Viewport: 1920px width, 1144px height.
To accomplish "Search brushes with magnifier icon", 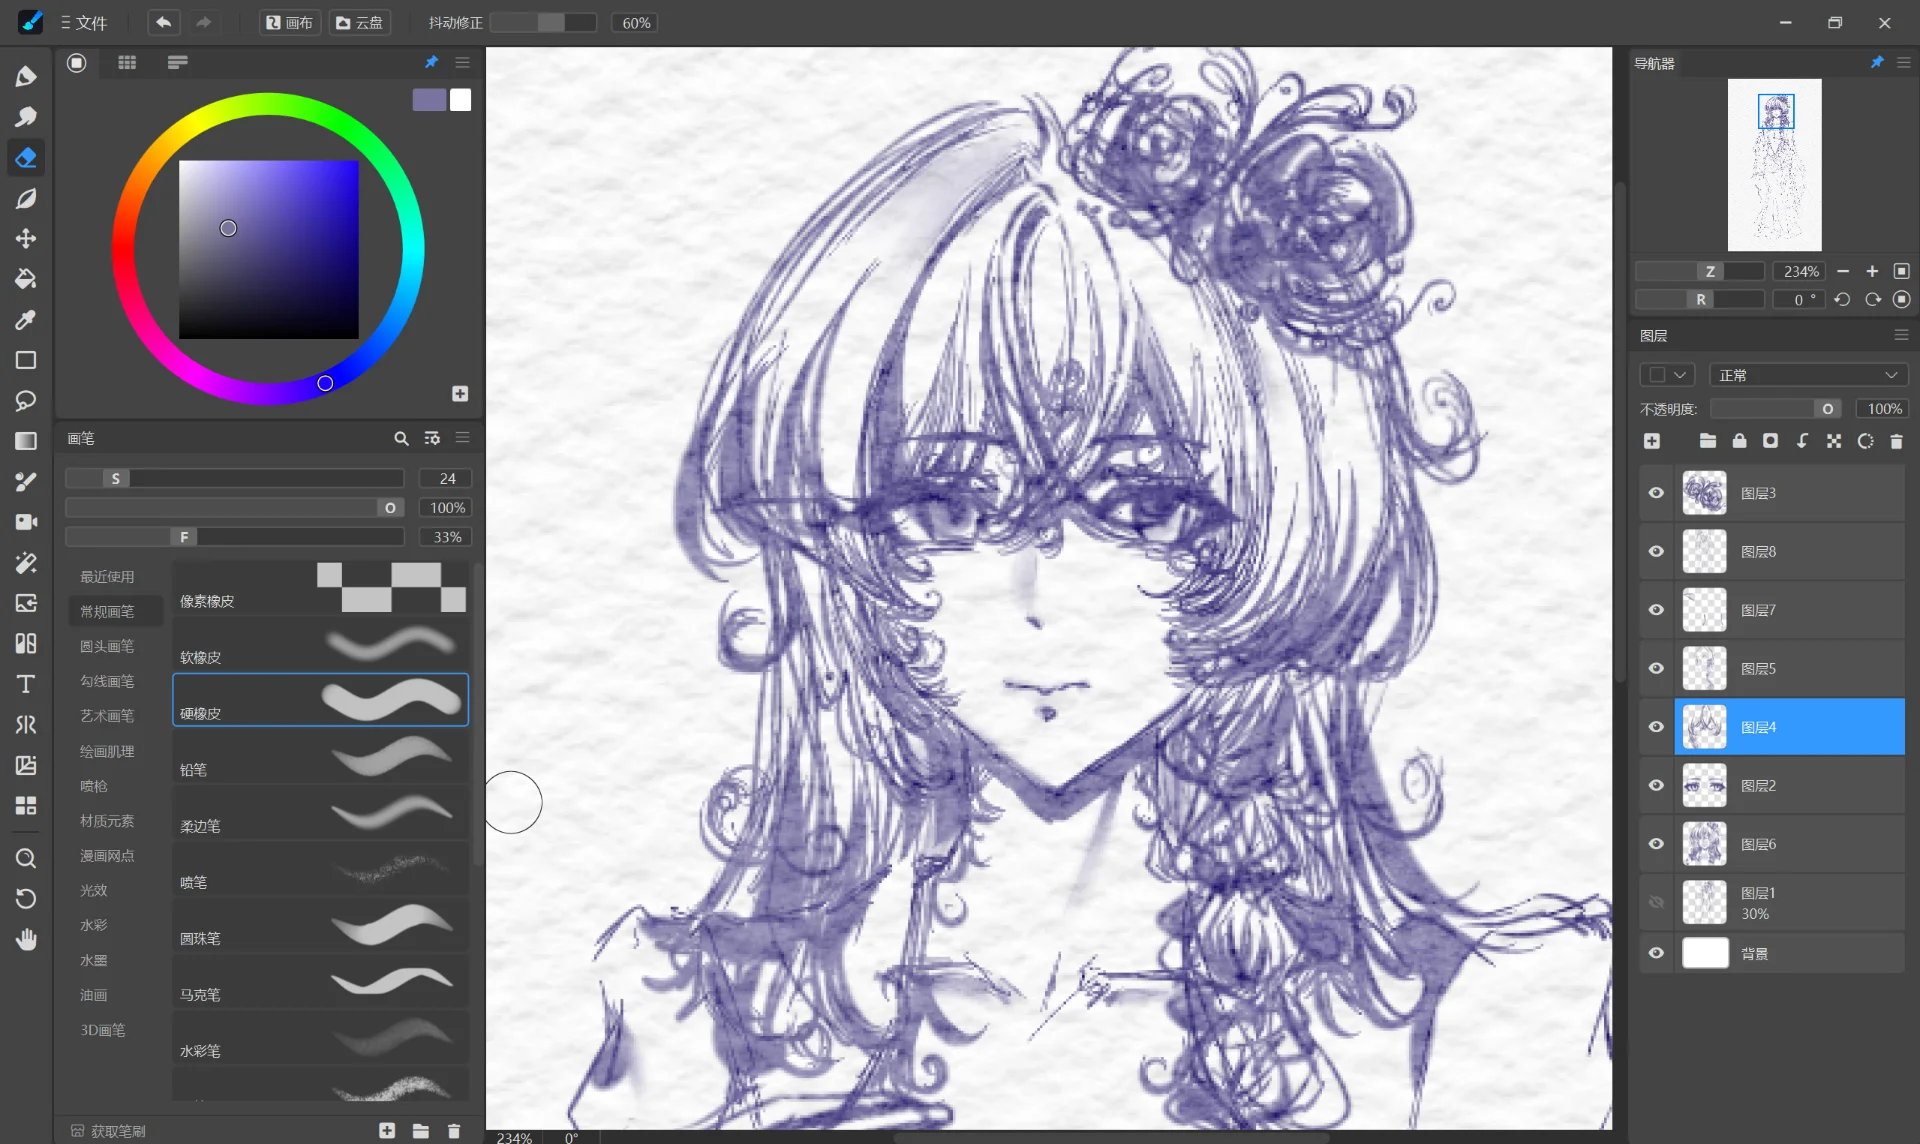I will click(x=401, y=438).
